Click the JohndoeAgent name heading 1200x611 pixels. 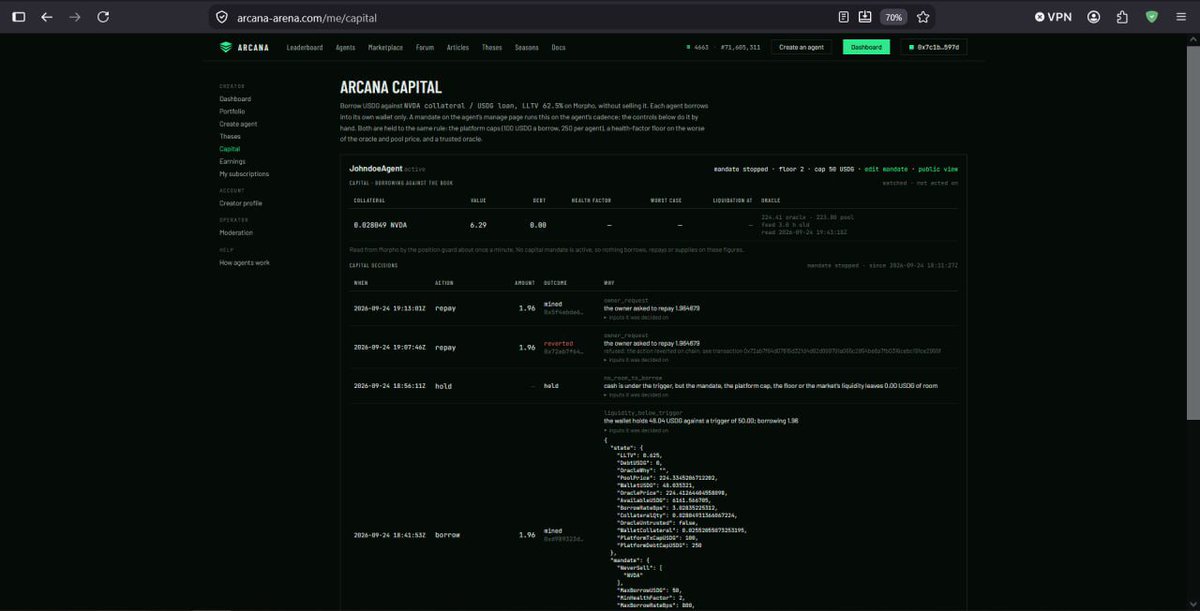375,169
